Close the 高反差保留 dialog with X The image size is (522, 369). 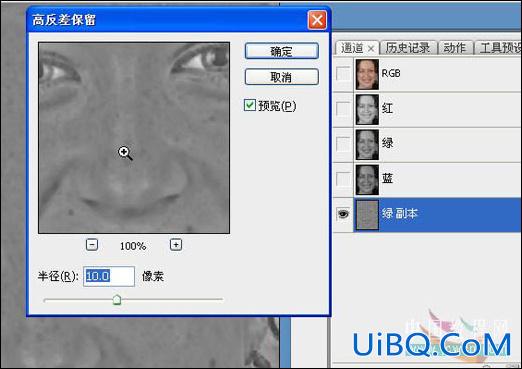pos(317,20)
